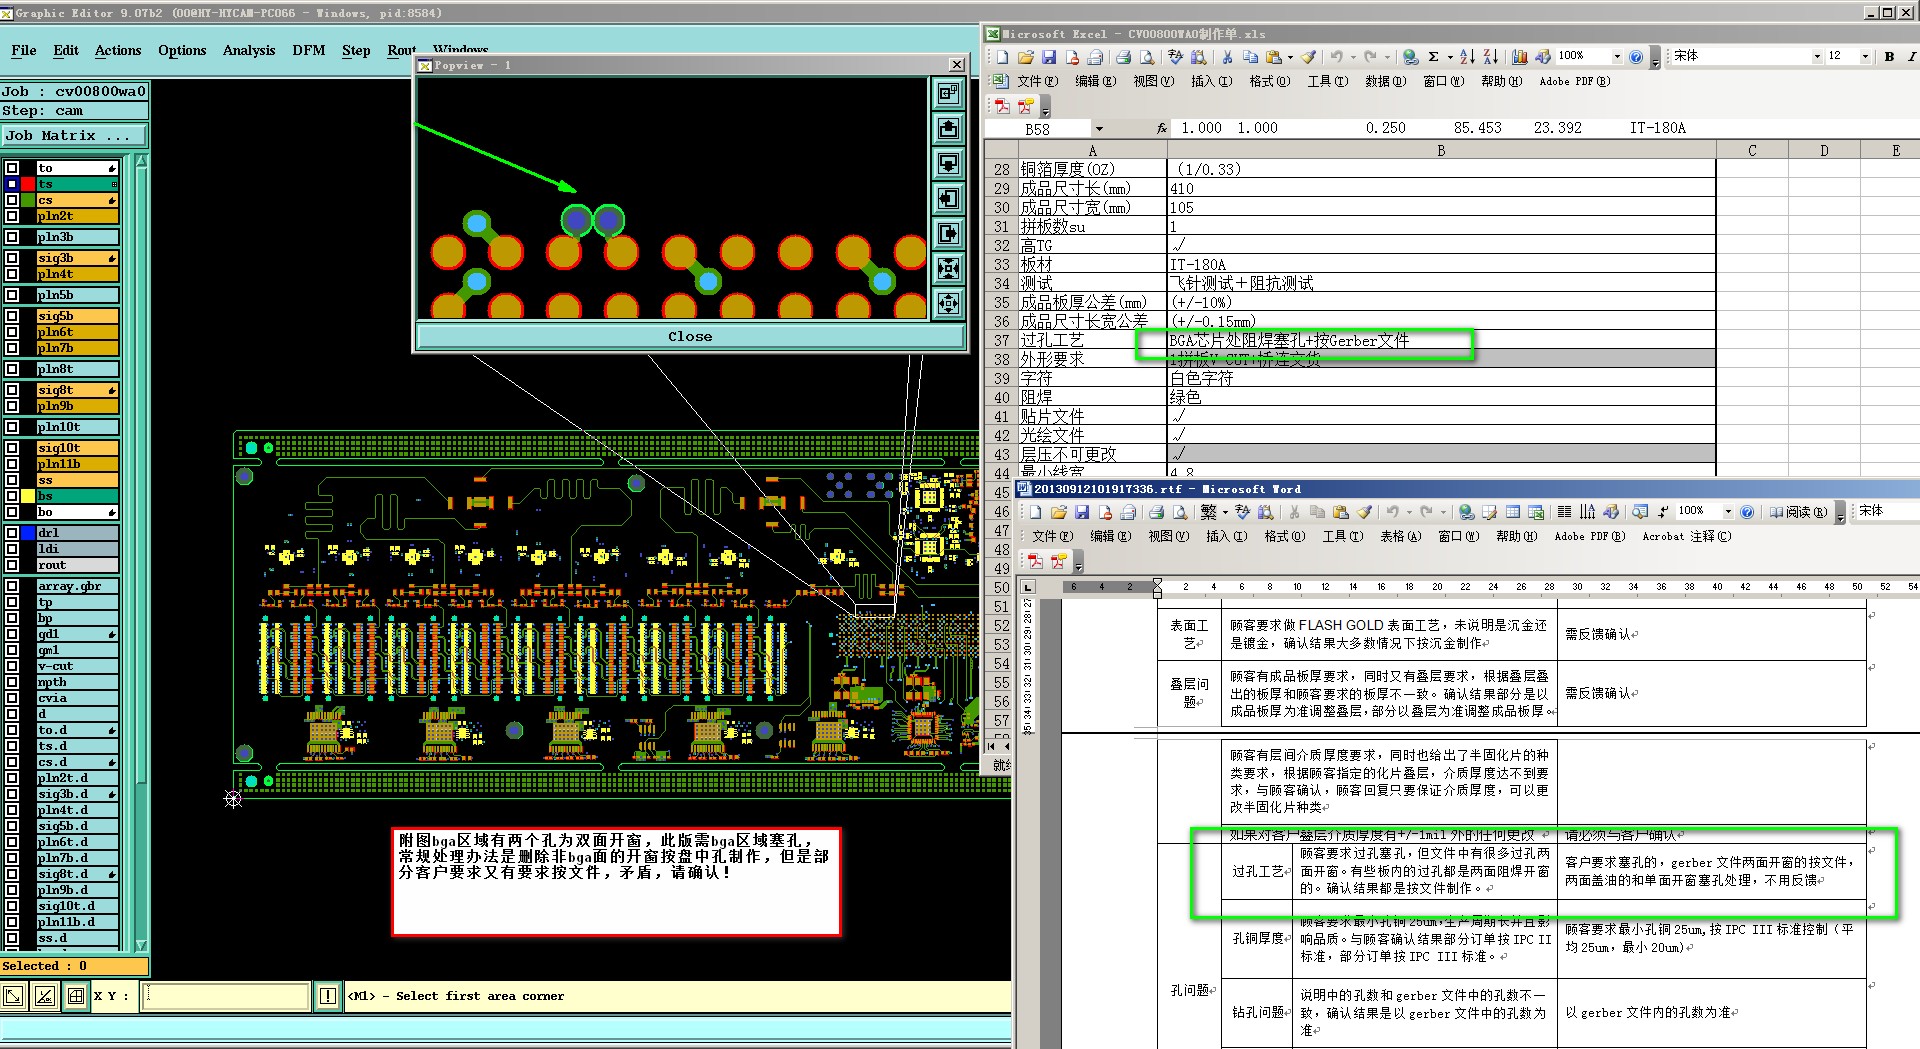Toggle checkbox for the drl layer

click(x=12, y=533)
